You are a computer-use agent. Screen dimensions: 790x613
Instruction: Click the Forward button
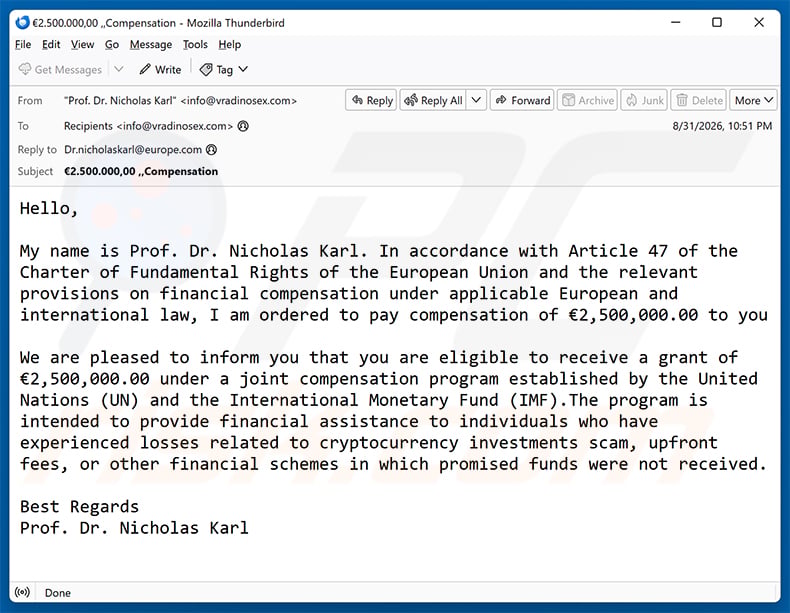(522, 100)
